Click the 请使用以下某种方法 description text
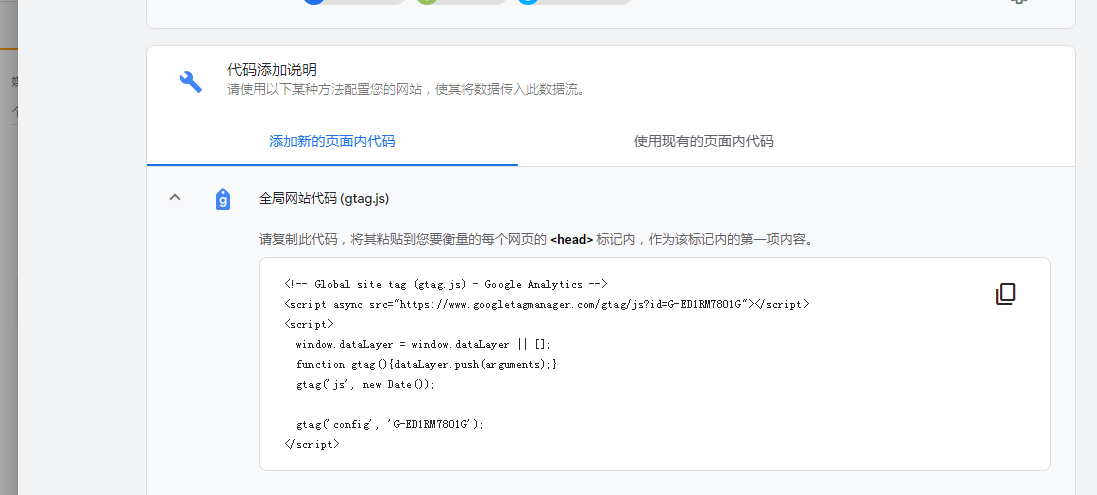 (x=406, y=89)
